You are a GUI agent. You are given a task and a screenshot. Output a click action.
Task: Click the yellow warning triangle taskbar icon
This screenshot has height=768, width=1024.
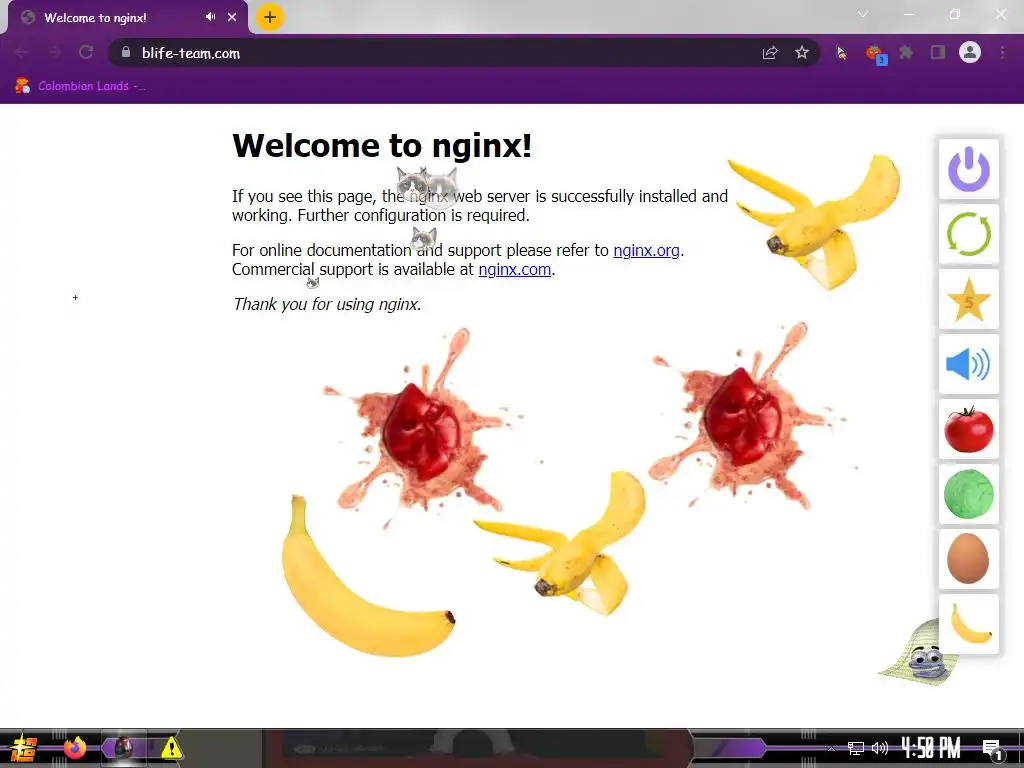coord(171,748)
